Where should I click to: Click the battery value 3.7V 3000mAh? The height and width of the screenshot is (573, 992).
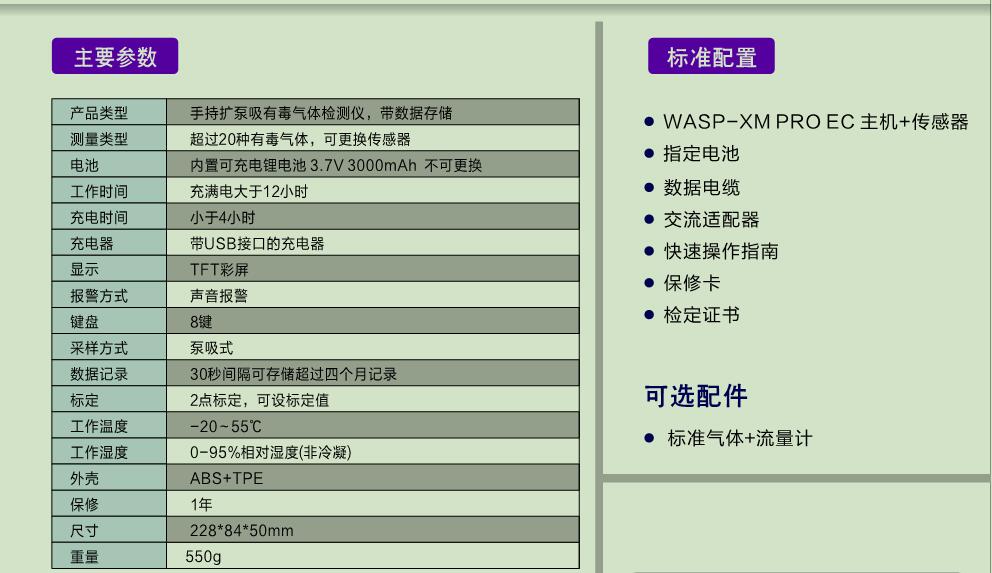pos(342,165)
